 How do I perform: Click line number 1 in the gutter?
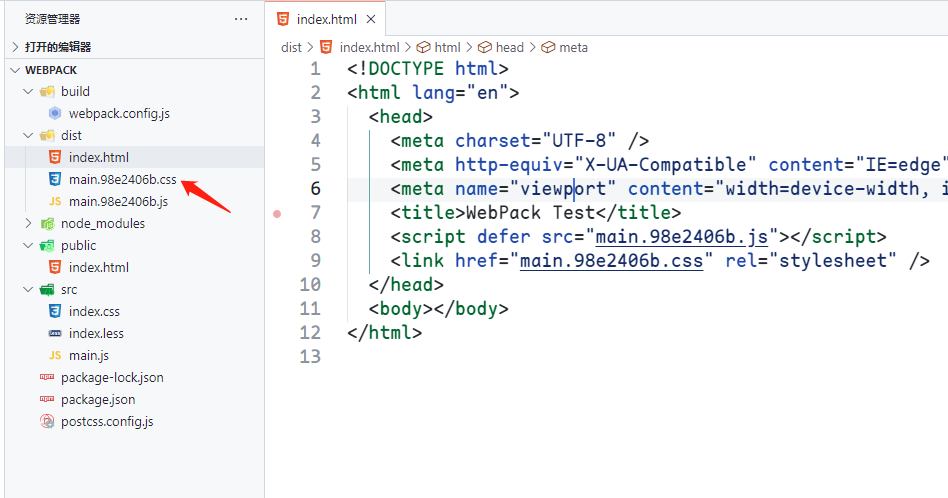pos(316,69)
